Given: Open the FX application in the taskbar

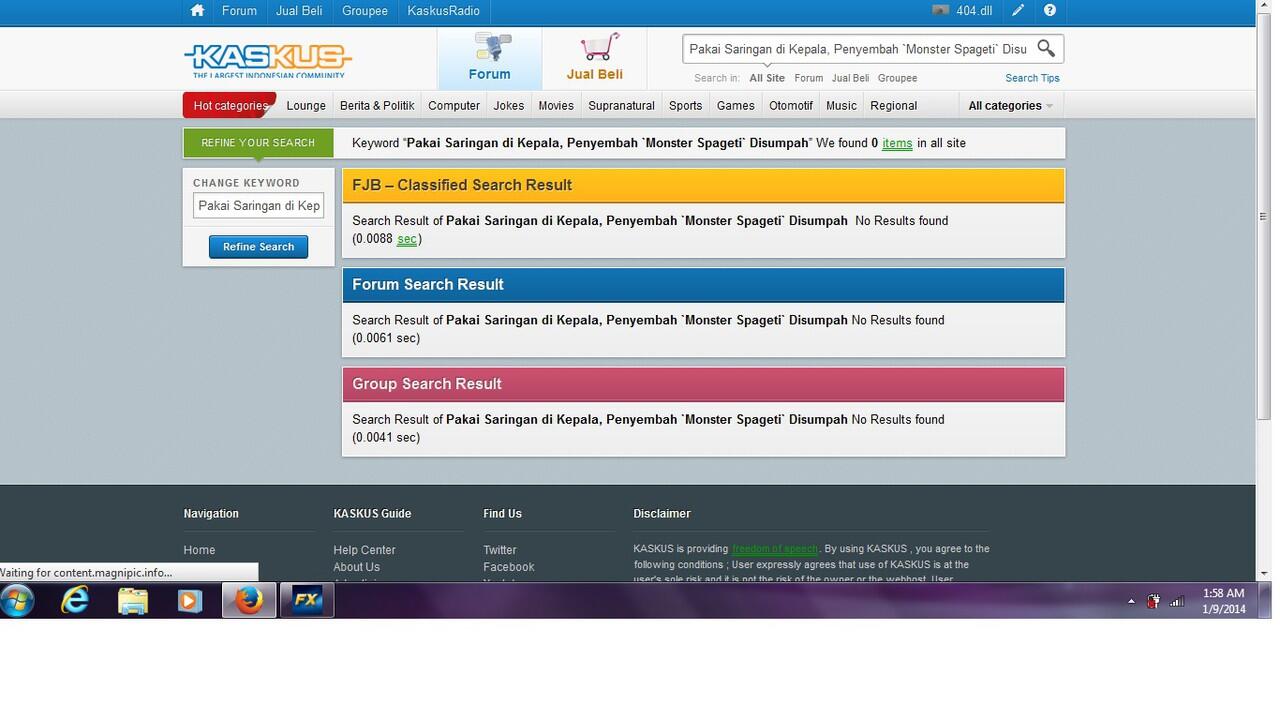Looking at the screenshot, I should coord(307,601).
